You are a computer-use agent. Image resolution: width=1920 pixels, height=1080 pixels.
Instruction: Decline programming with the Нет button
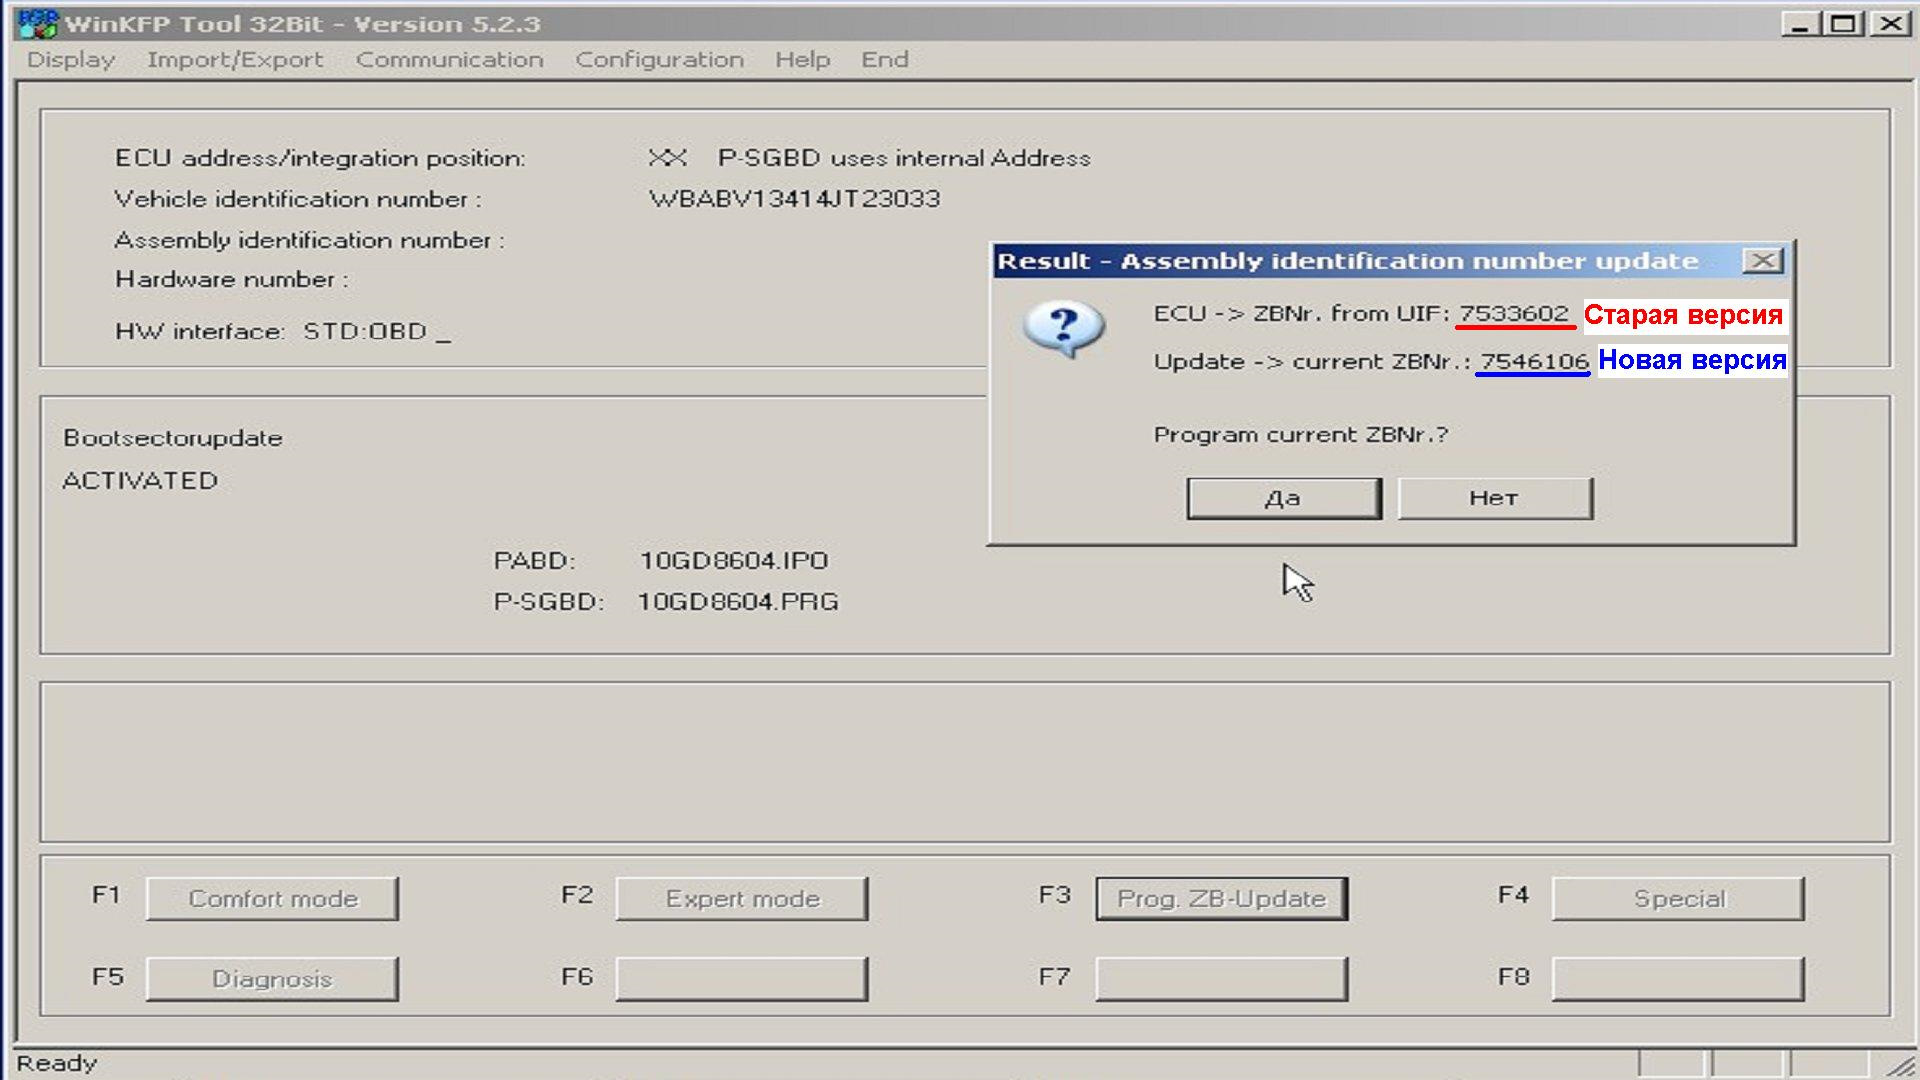coord(1495,498)
